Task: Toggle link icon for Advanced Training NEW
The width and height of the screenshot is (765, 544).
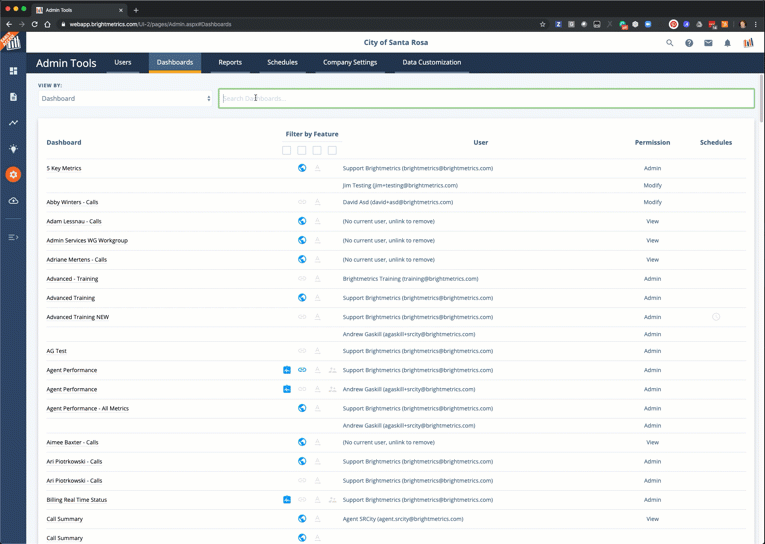Action: point(302,317)
